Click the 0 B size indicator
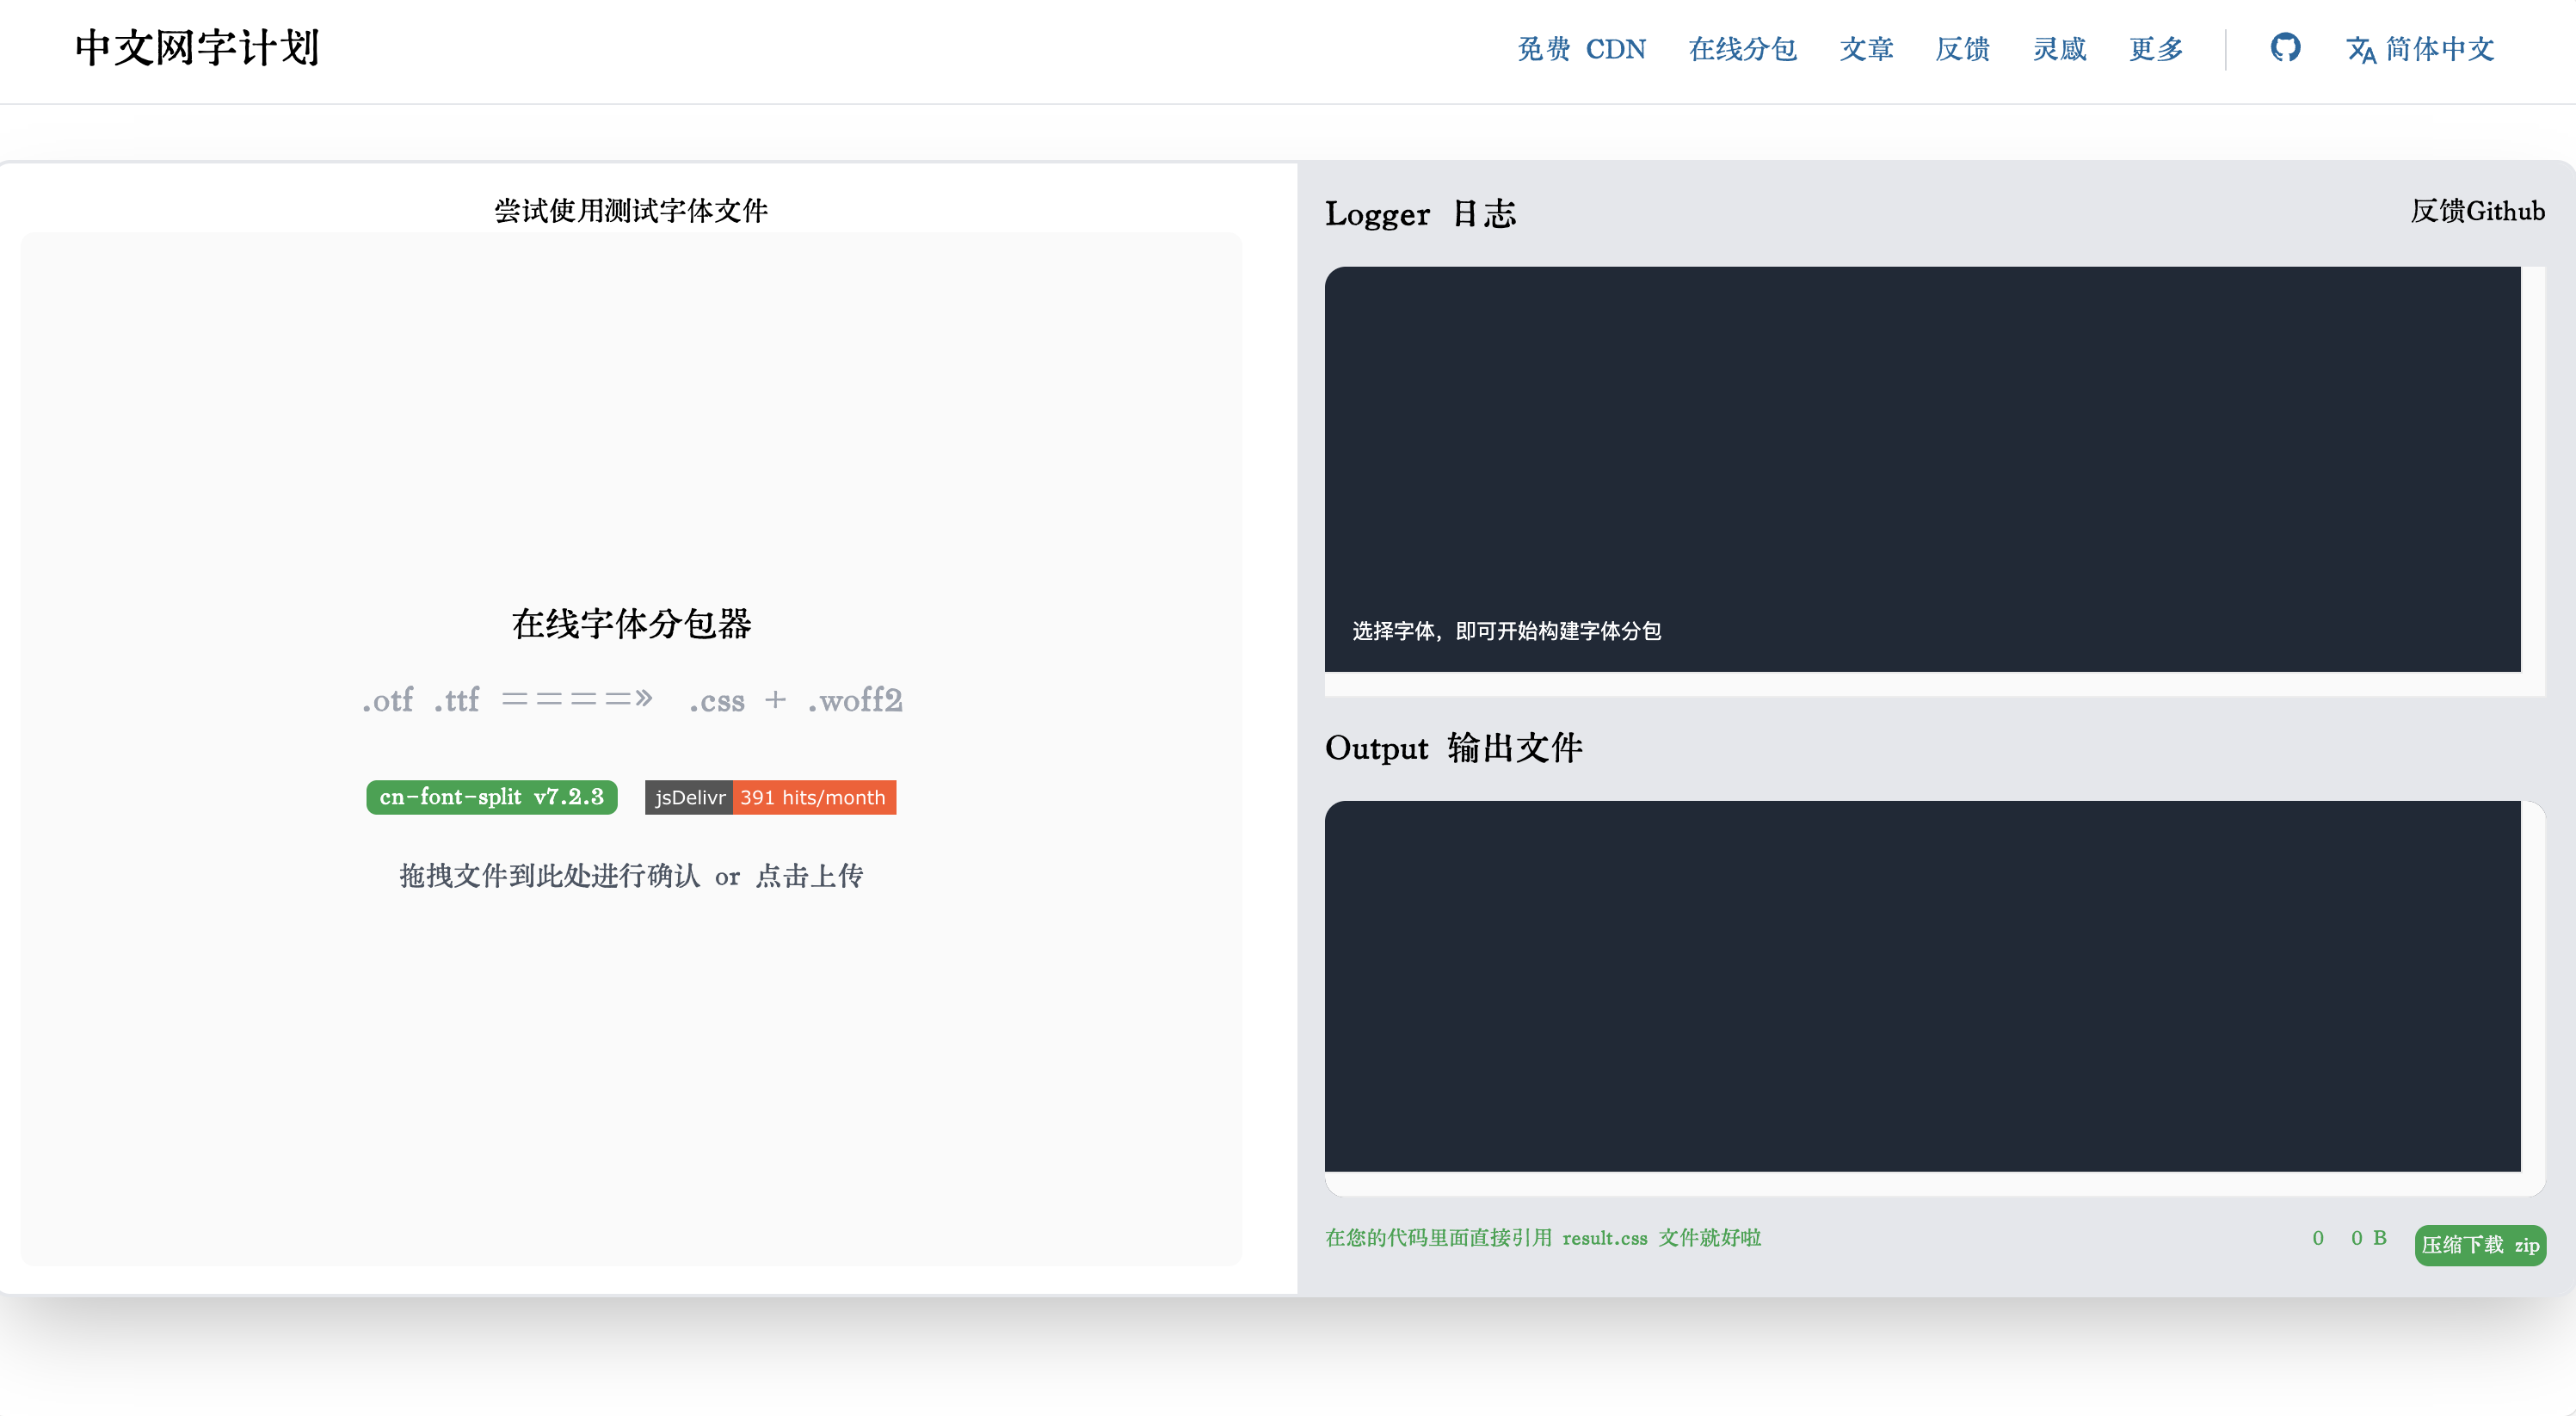Image resolution: width=2576 pixels, height=1416 pixels. pos(2369,1238)
